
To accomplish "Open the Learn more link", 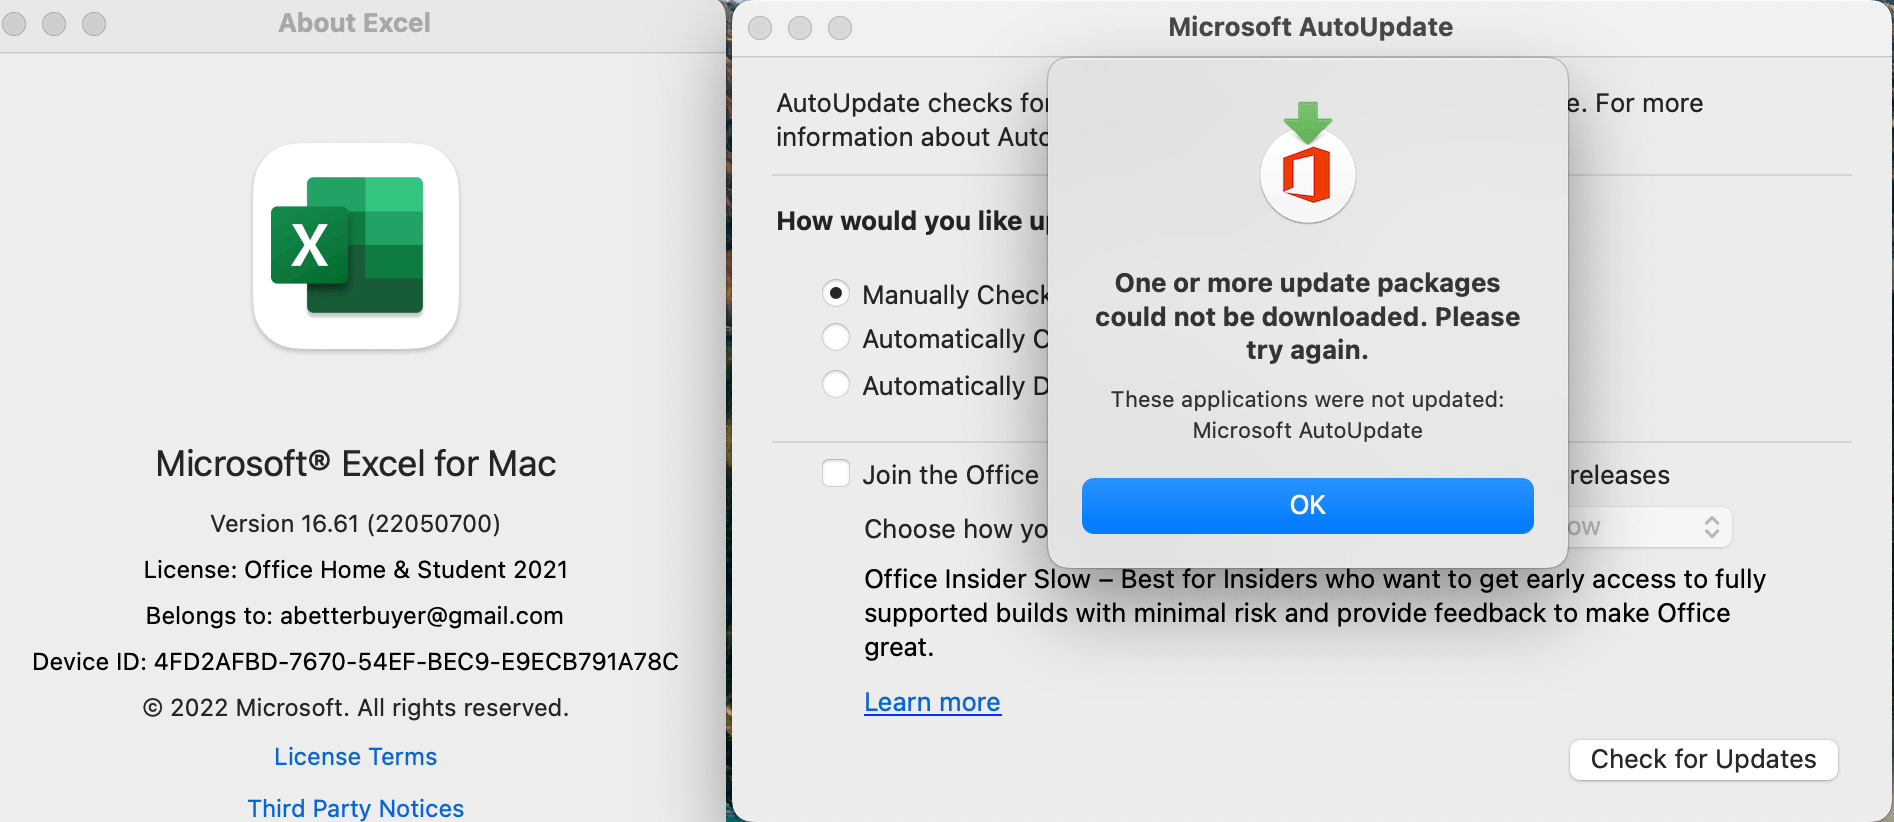I will point(932,702).
